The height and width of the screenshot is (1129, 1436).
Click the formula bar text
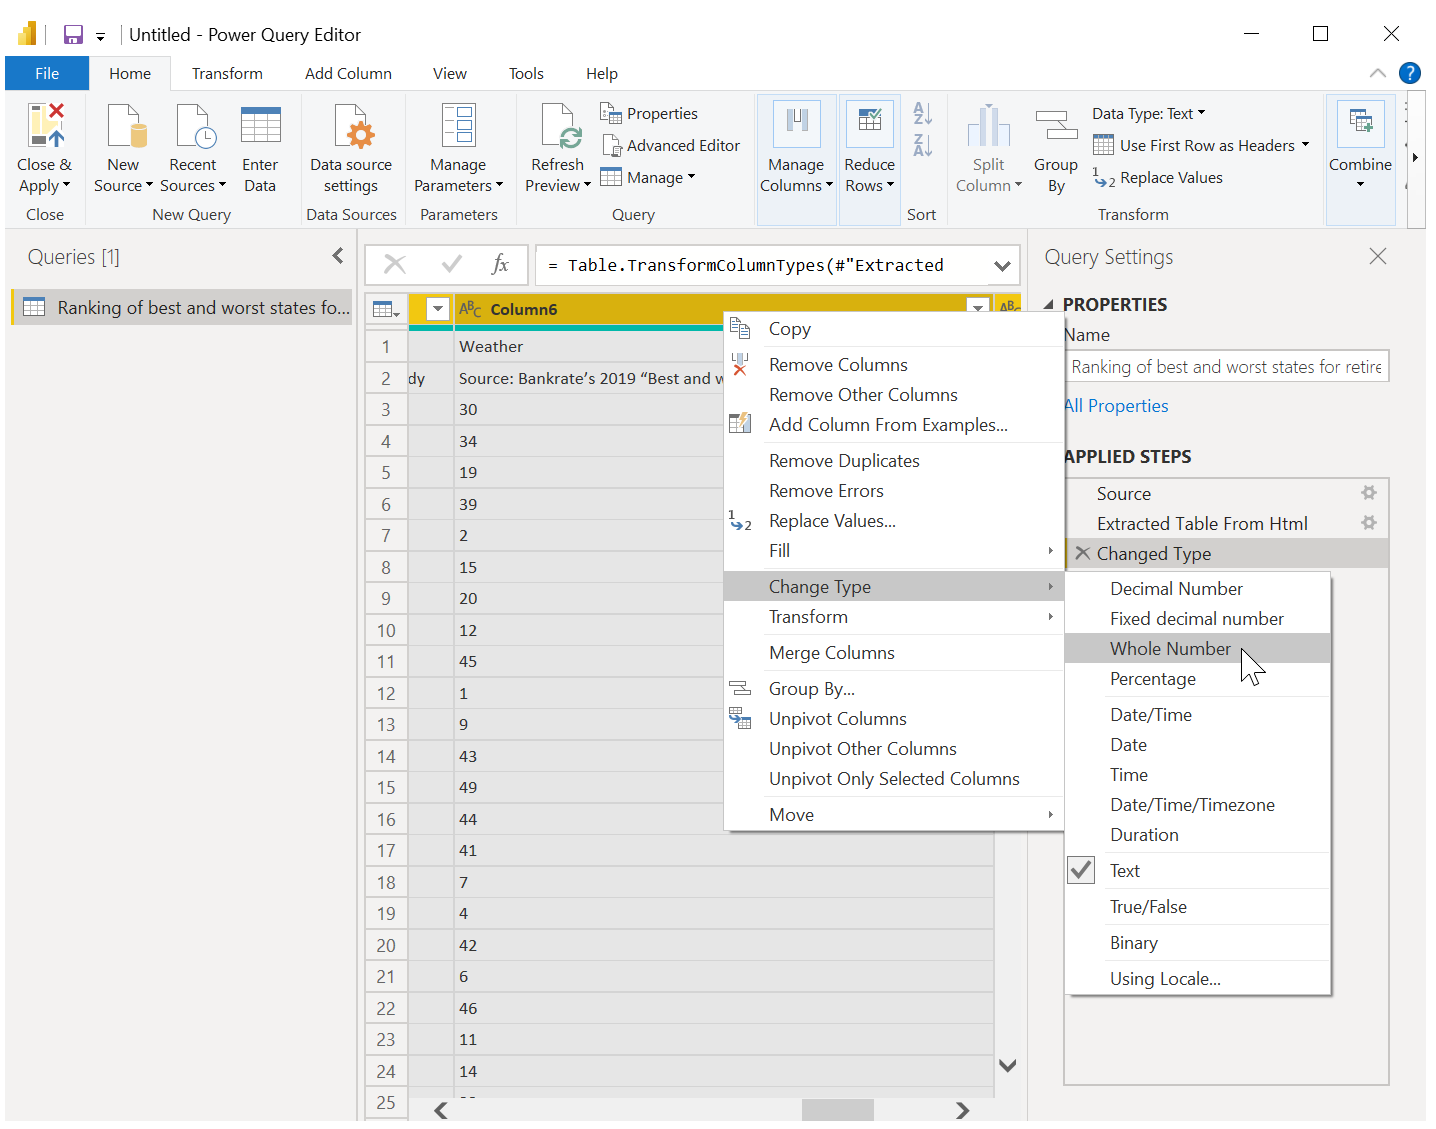coord(755,265)
